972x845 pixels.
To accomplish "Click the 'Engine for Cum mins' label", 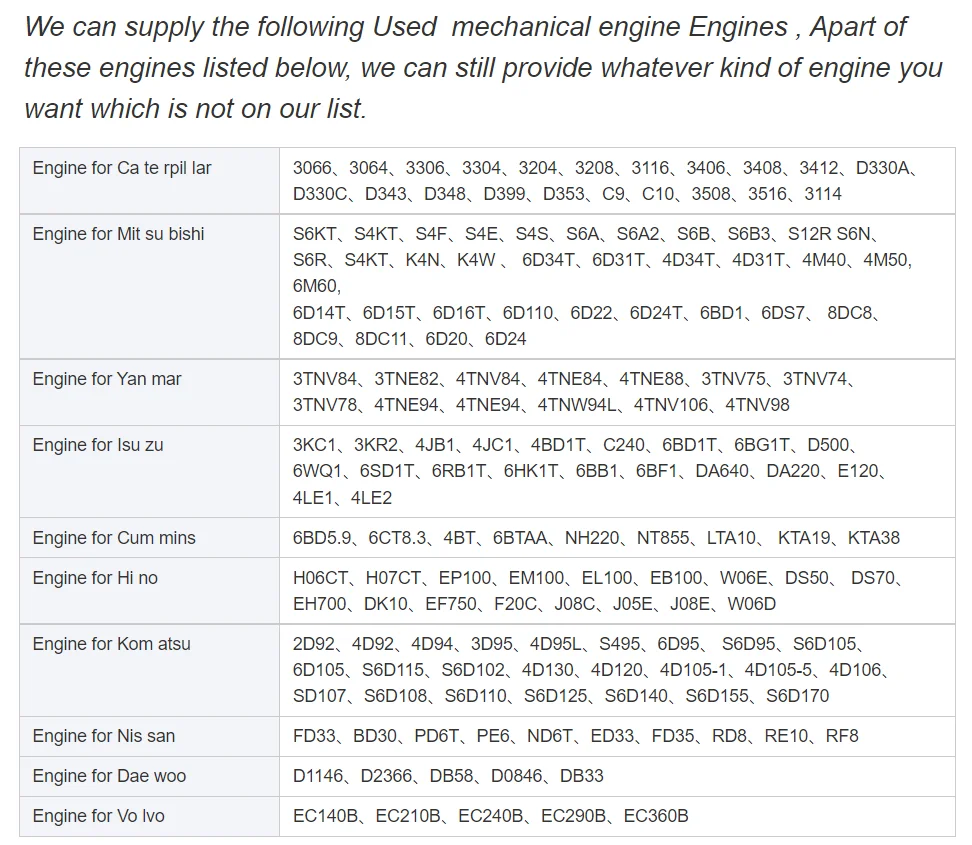I will [x=114, y=538].
